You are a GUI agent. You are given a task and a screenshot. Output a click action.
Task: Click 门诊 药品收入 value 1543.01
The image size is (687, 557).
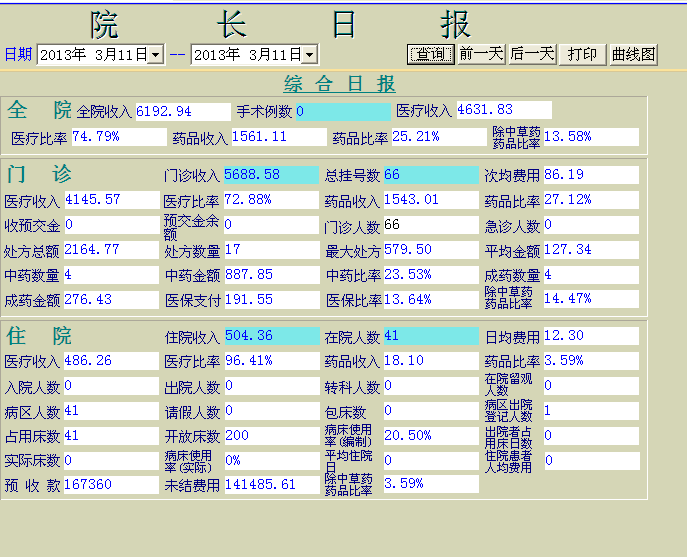431,200
